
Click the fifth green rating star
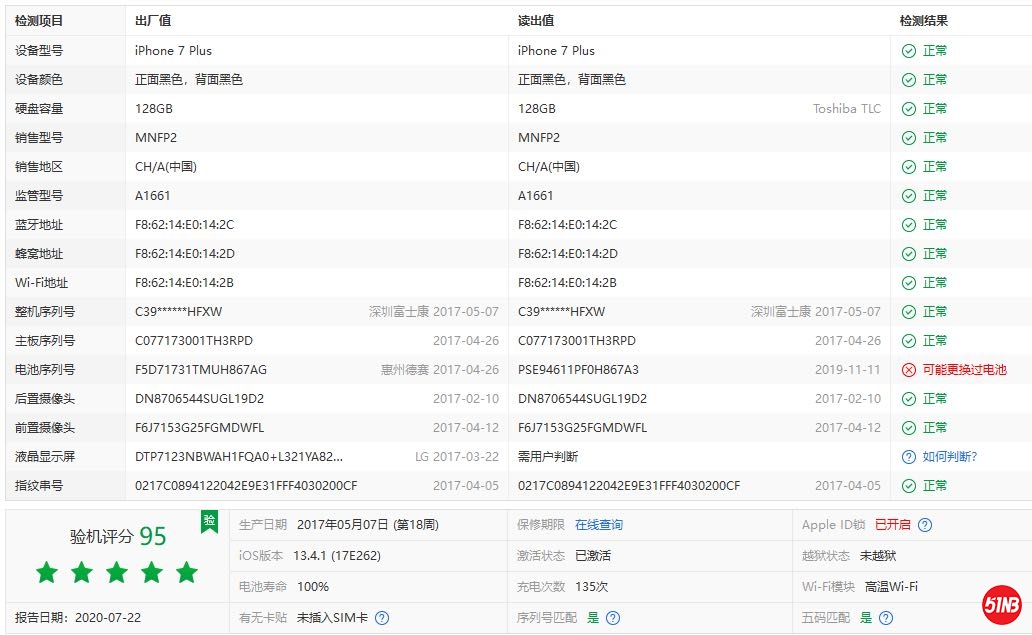click(x=187, y=572)
